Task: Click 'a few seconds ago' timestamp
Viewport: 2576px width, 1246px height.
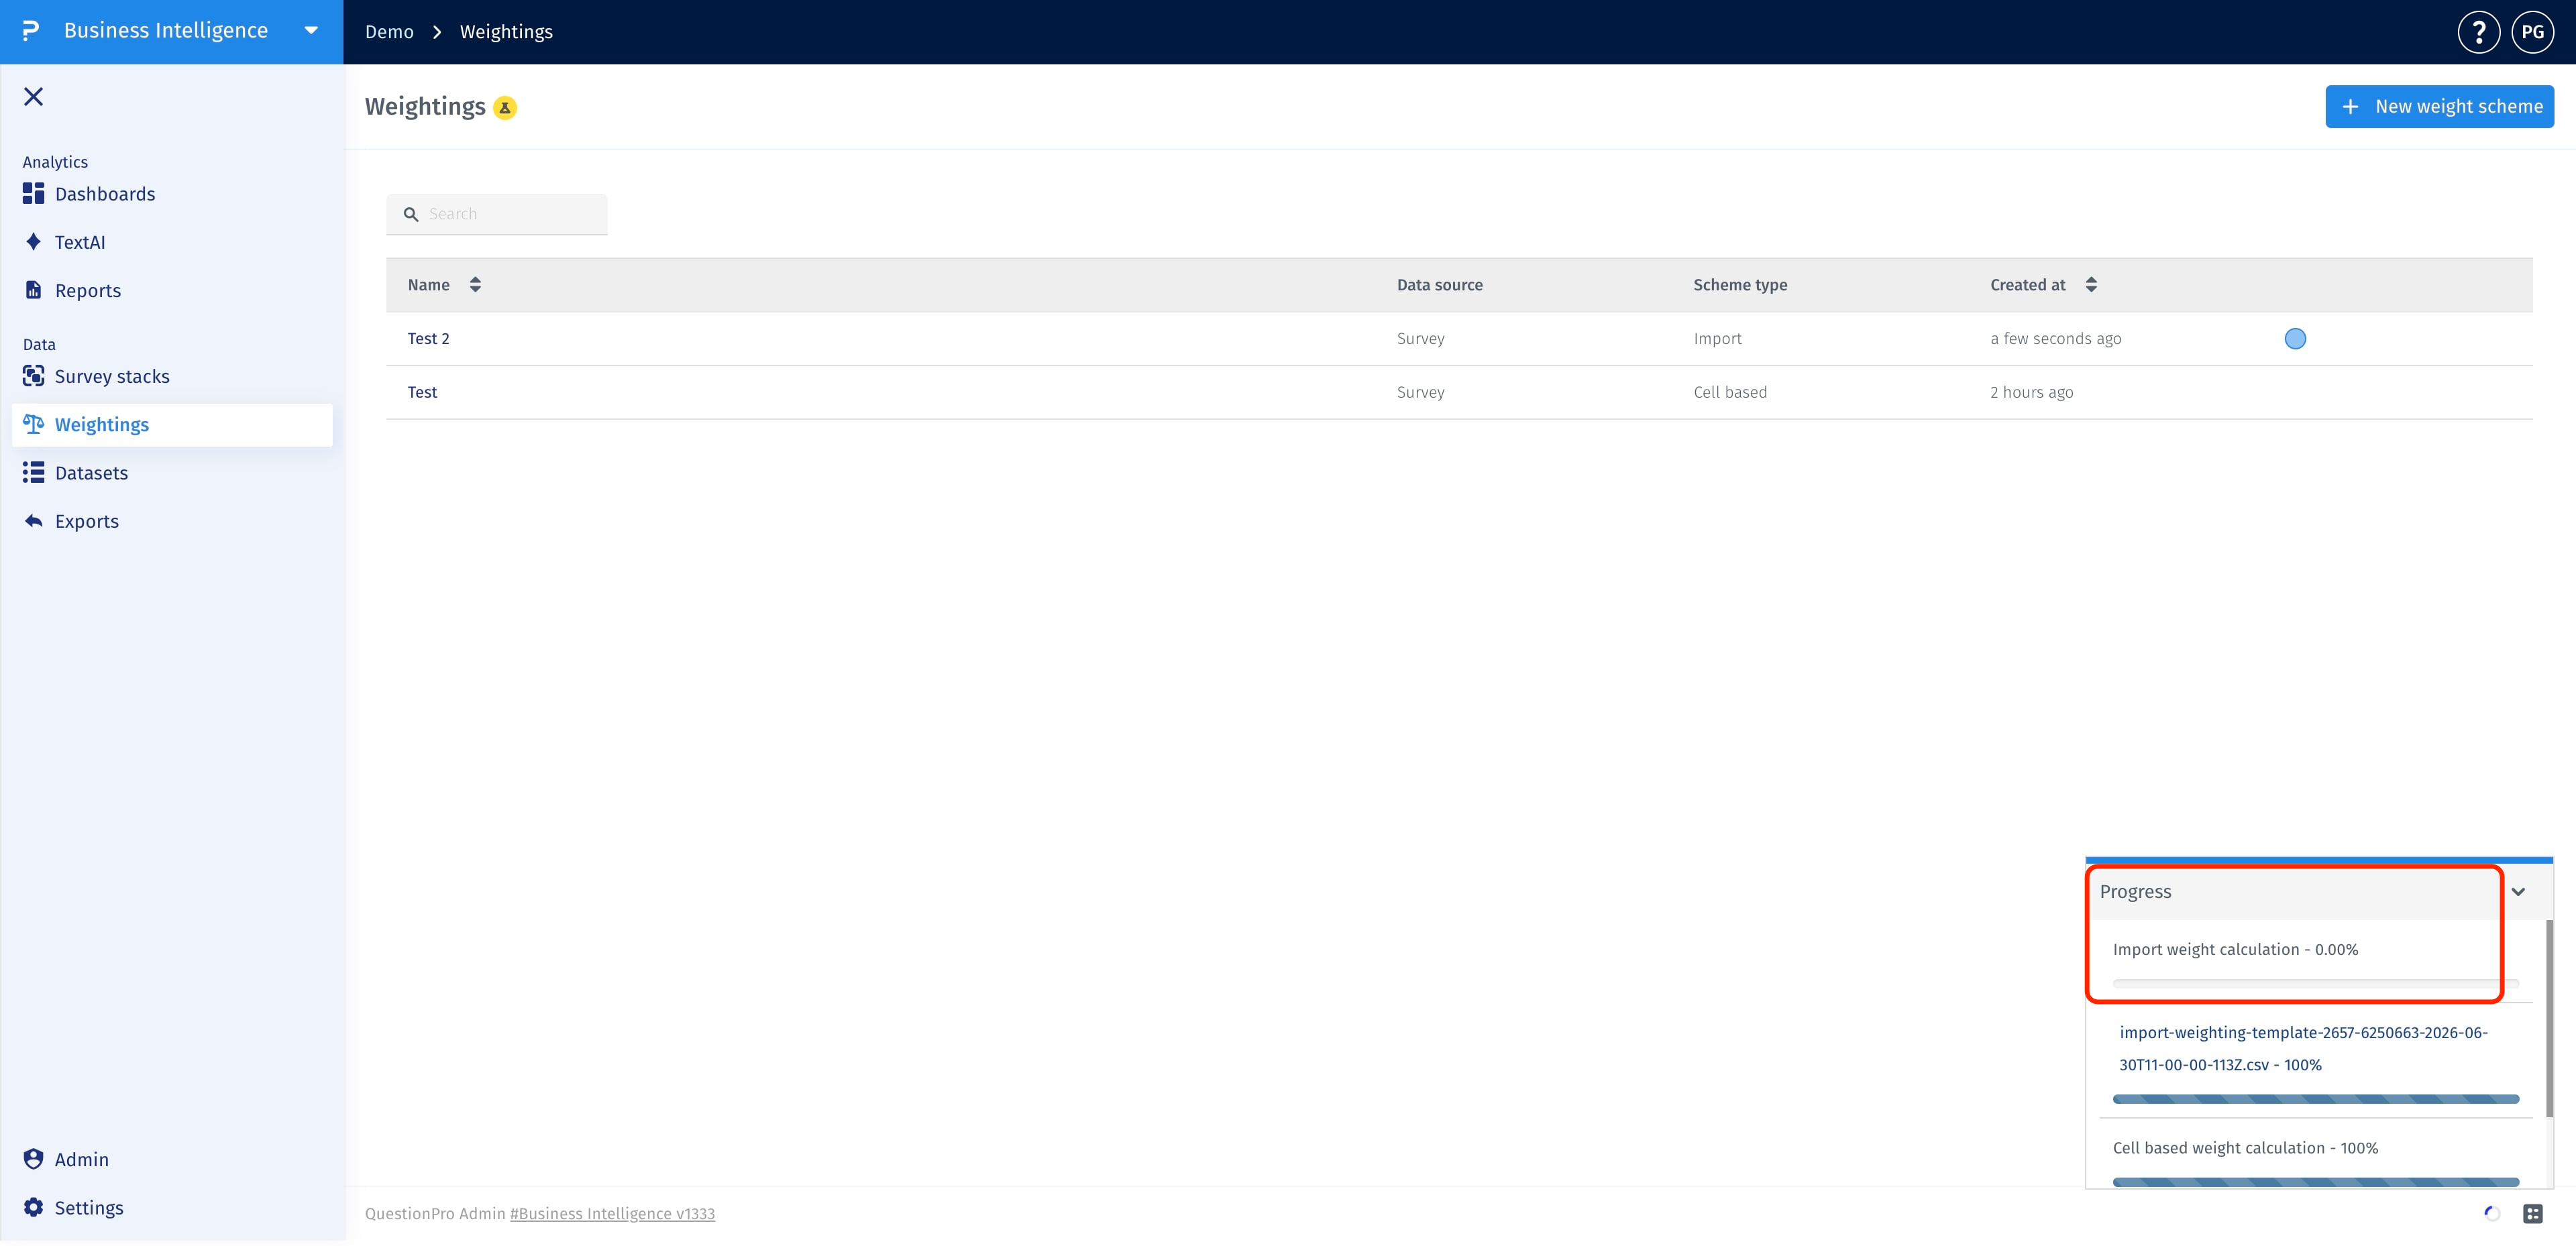Action: click(x=2055, y=339)
